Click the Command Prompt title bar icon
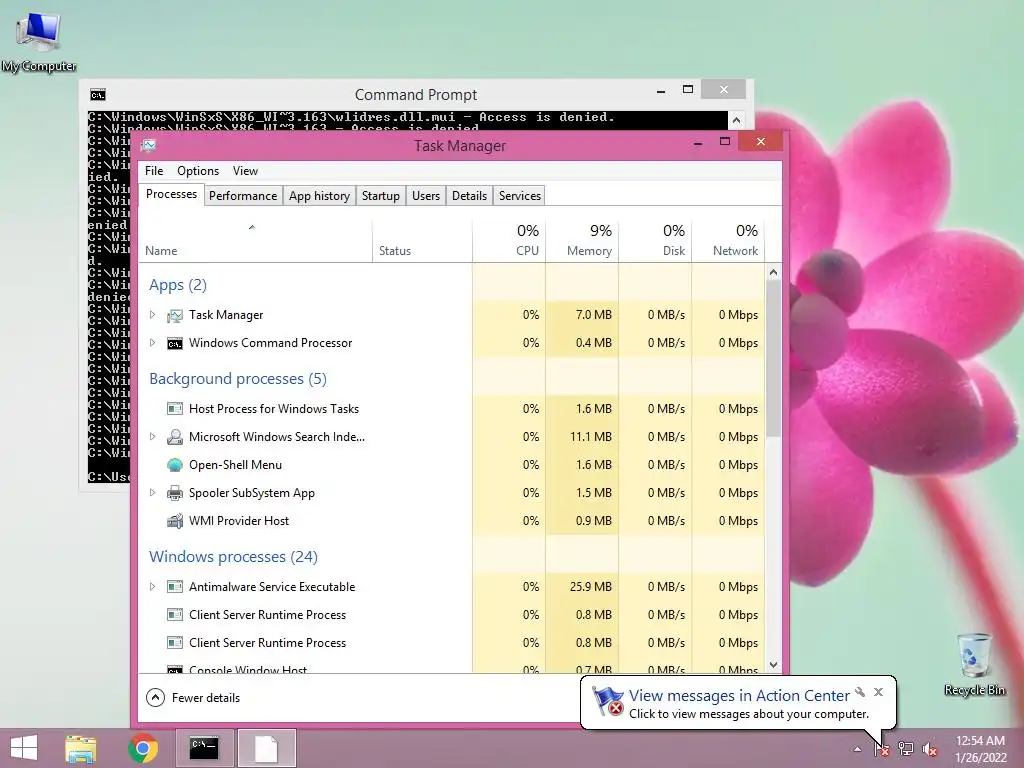The height and width of the screenshot is (768, 1024). (98, 95)
